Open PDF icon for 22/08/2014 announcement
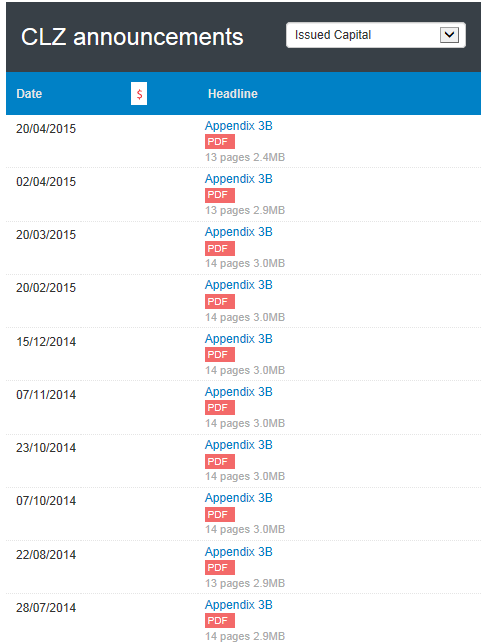485x644 pixels. pyautogui.click(x=220, y=568)
